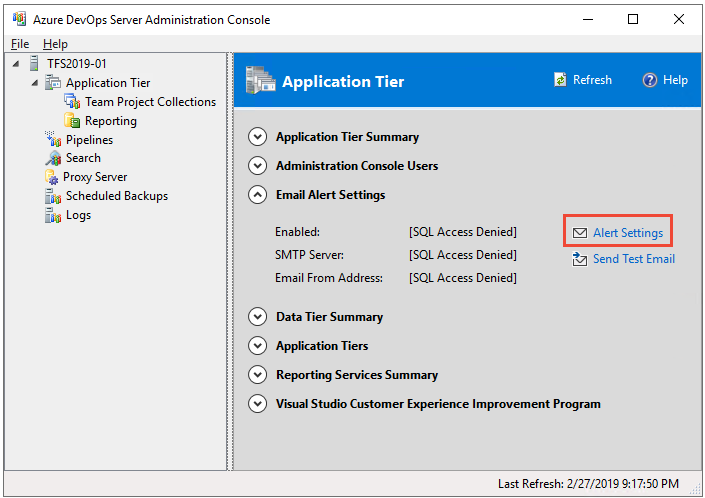Click the Help link in header
The width and height of the screenshot is (705, 498).
coord(675,80)
